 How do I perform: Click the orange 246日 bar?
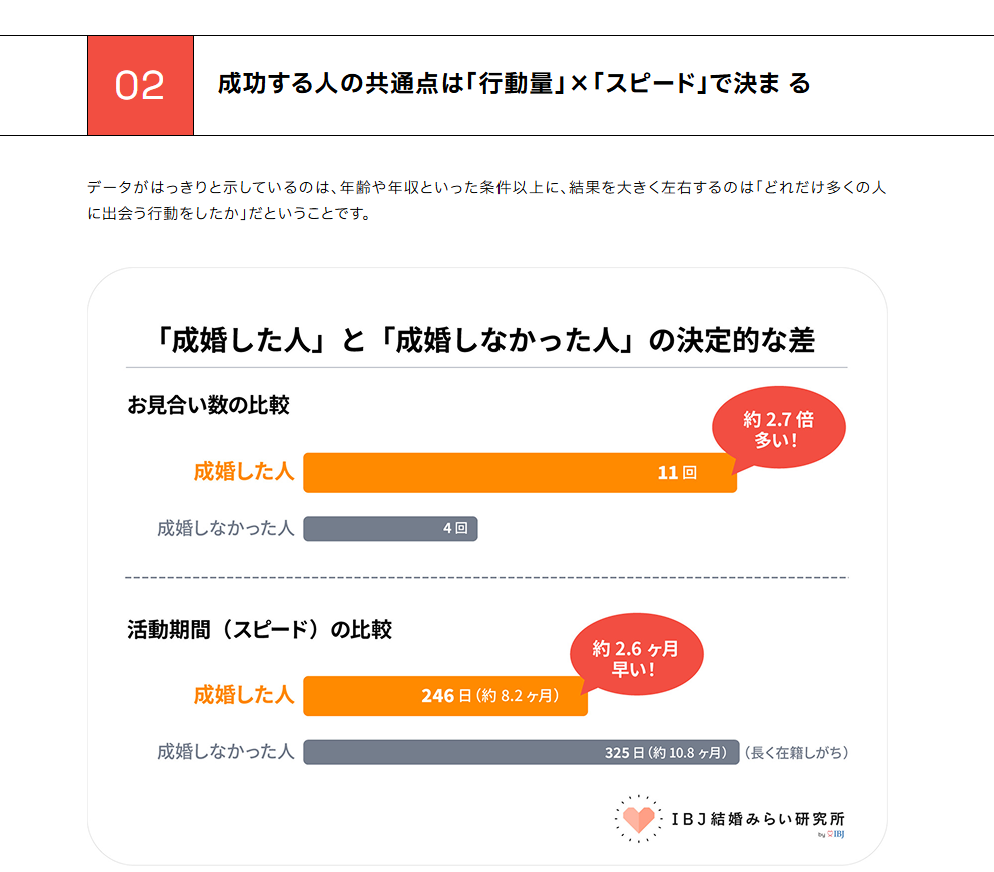pyautogui.click(x=445, y=695)
